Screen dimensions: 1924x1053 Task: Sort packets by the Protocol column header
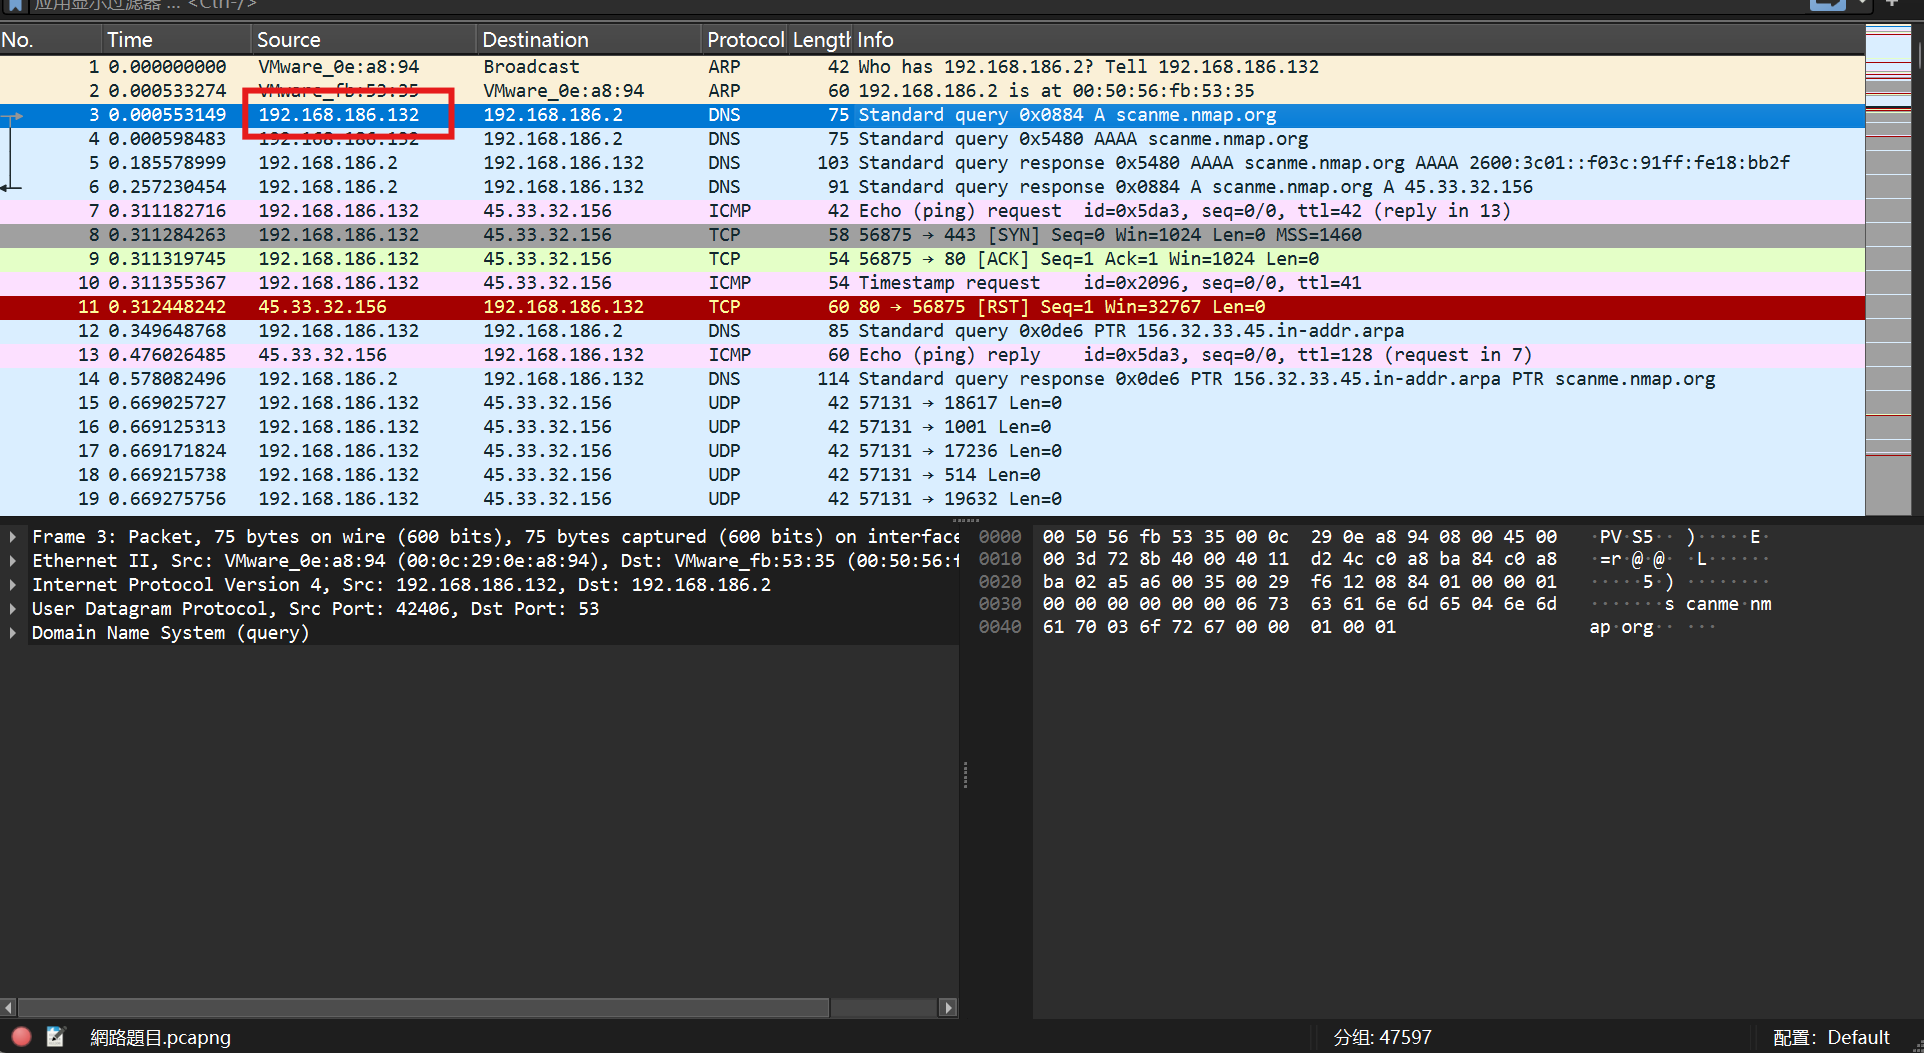[x=745, y=40]
